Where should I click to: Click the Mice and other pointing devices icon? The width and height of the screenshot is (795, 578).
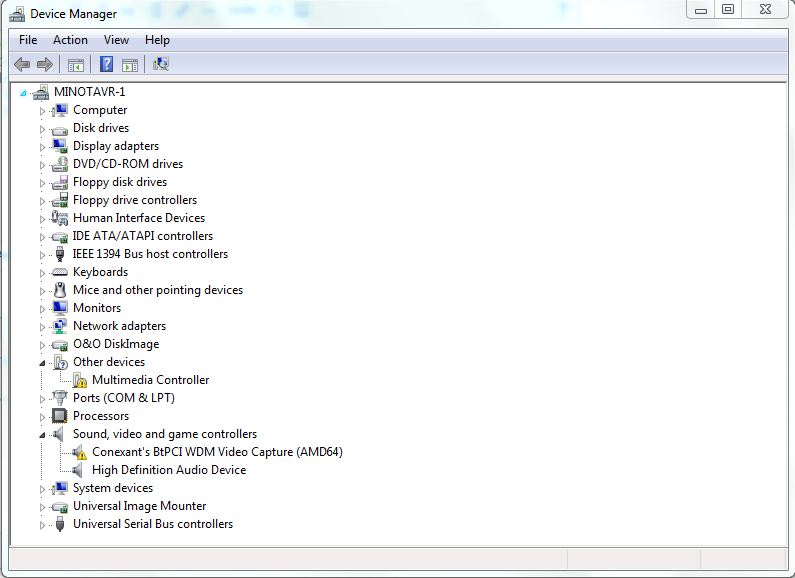click(60, 290)
